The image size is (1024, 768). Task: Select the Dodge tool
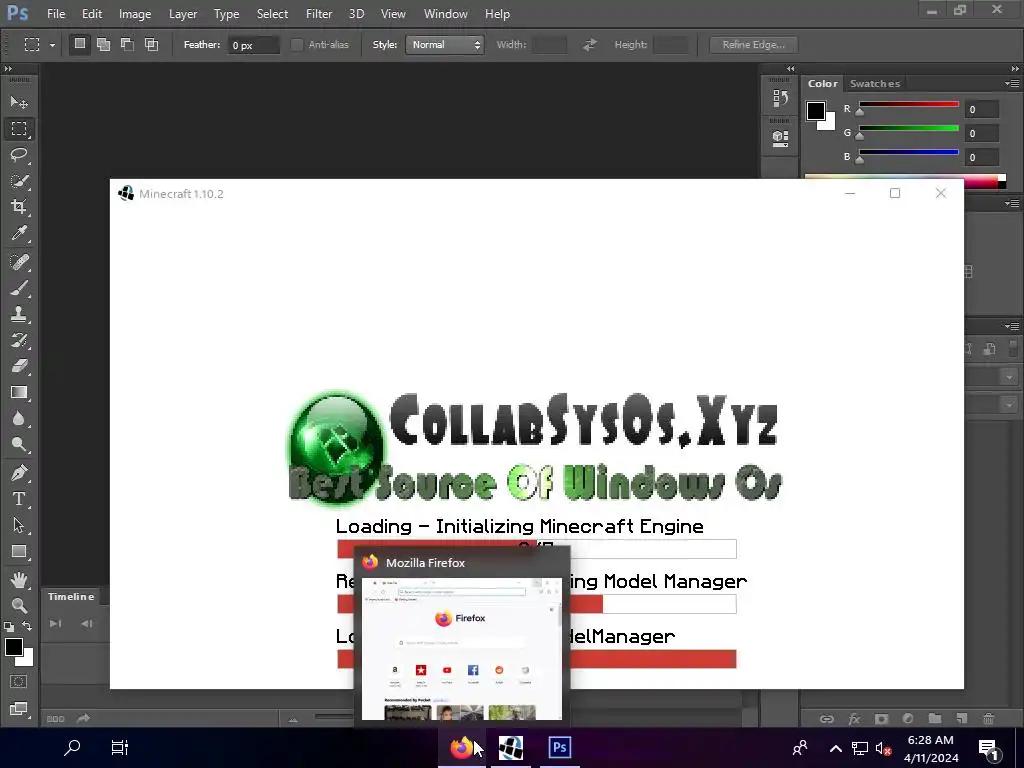(x=19, y=445)
